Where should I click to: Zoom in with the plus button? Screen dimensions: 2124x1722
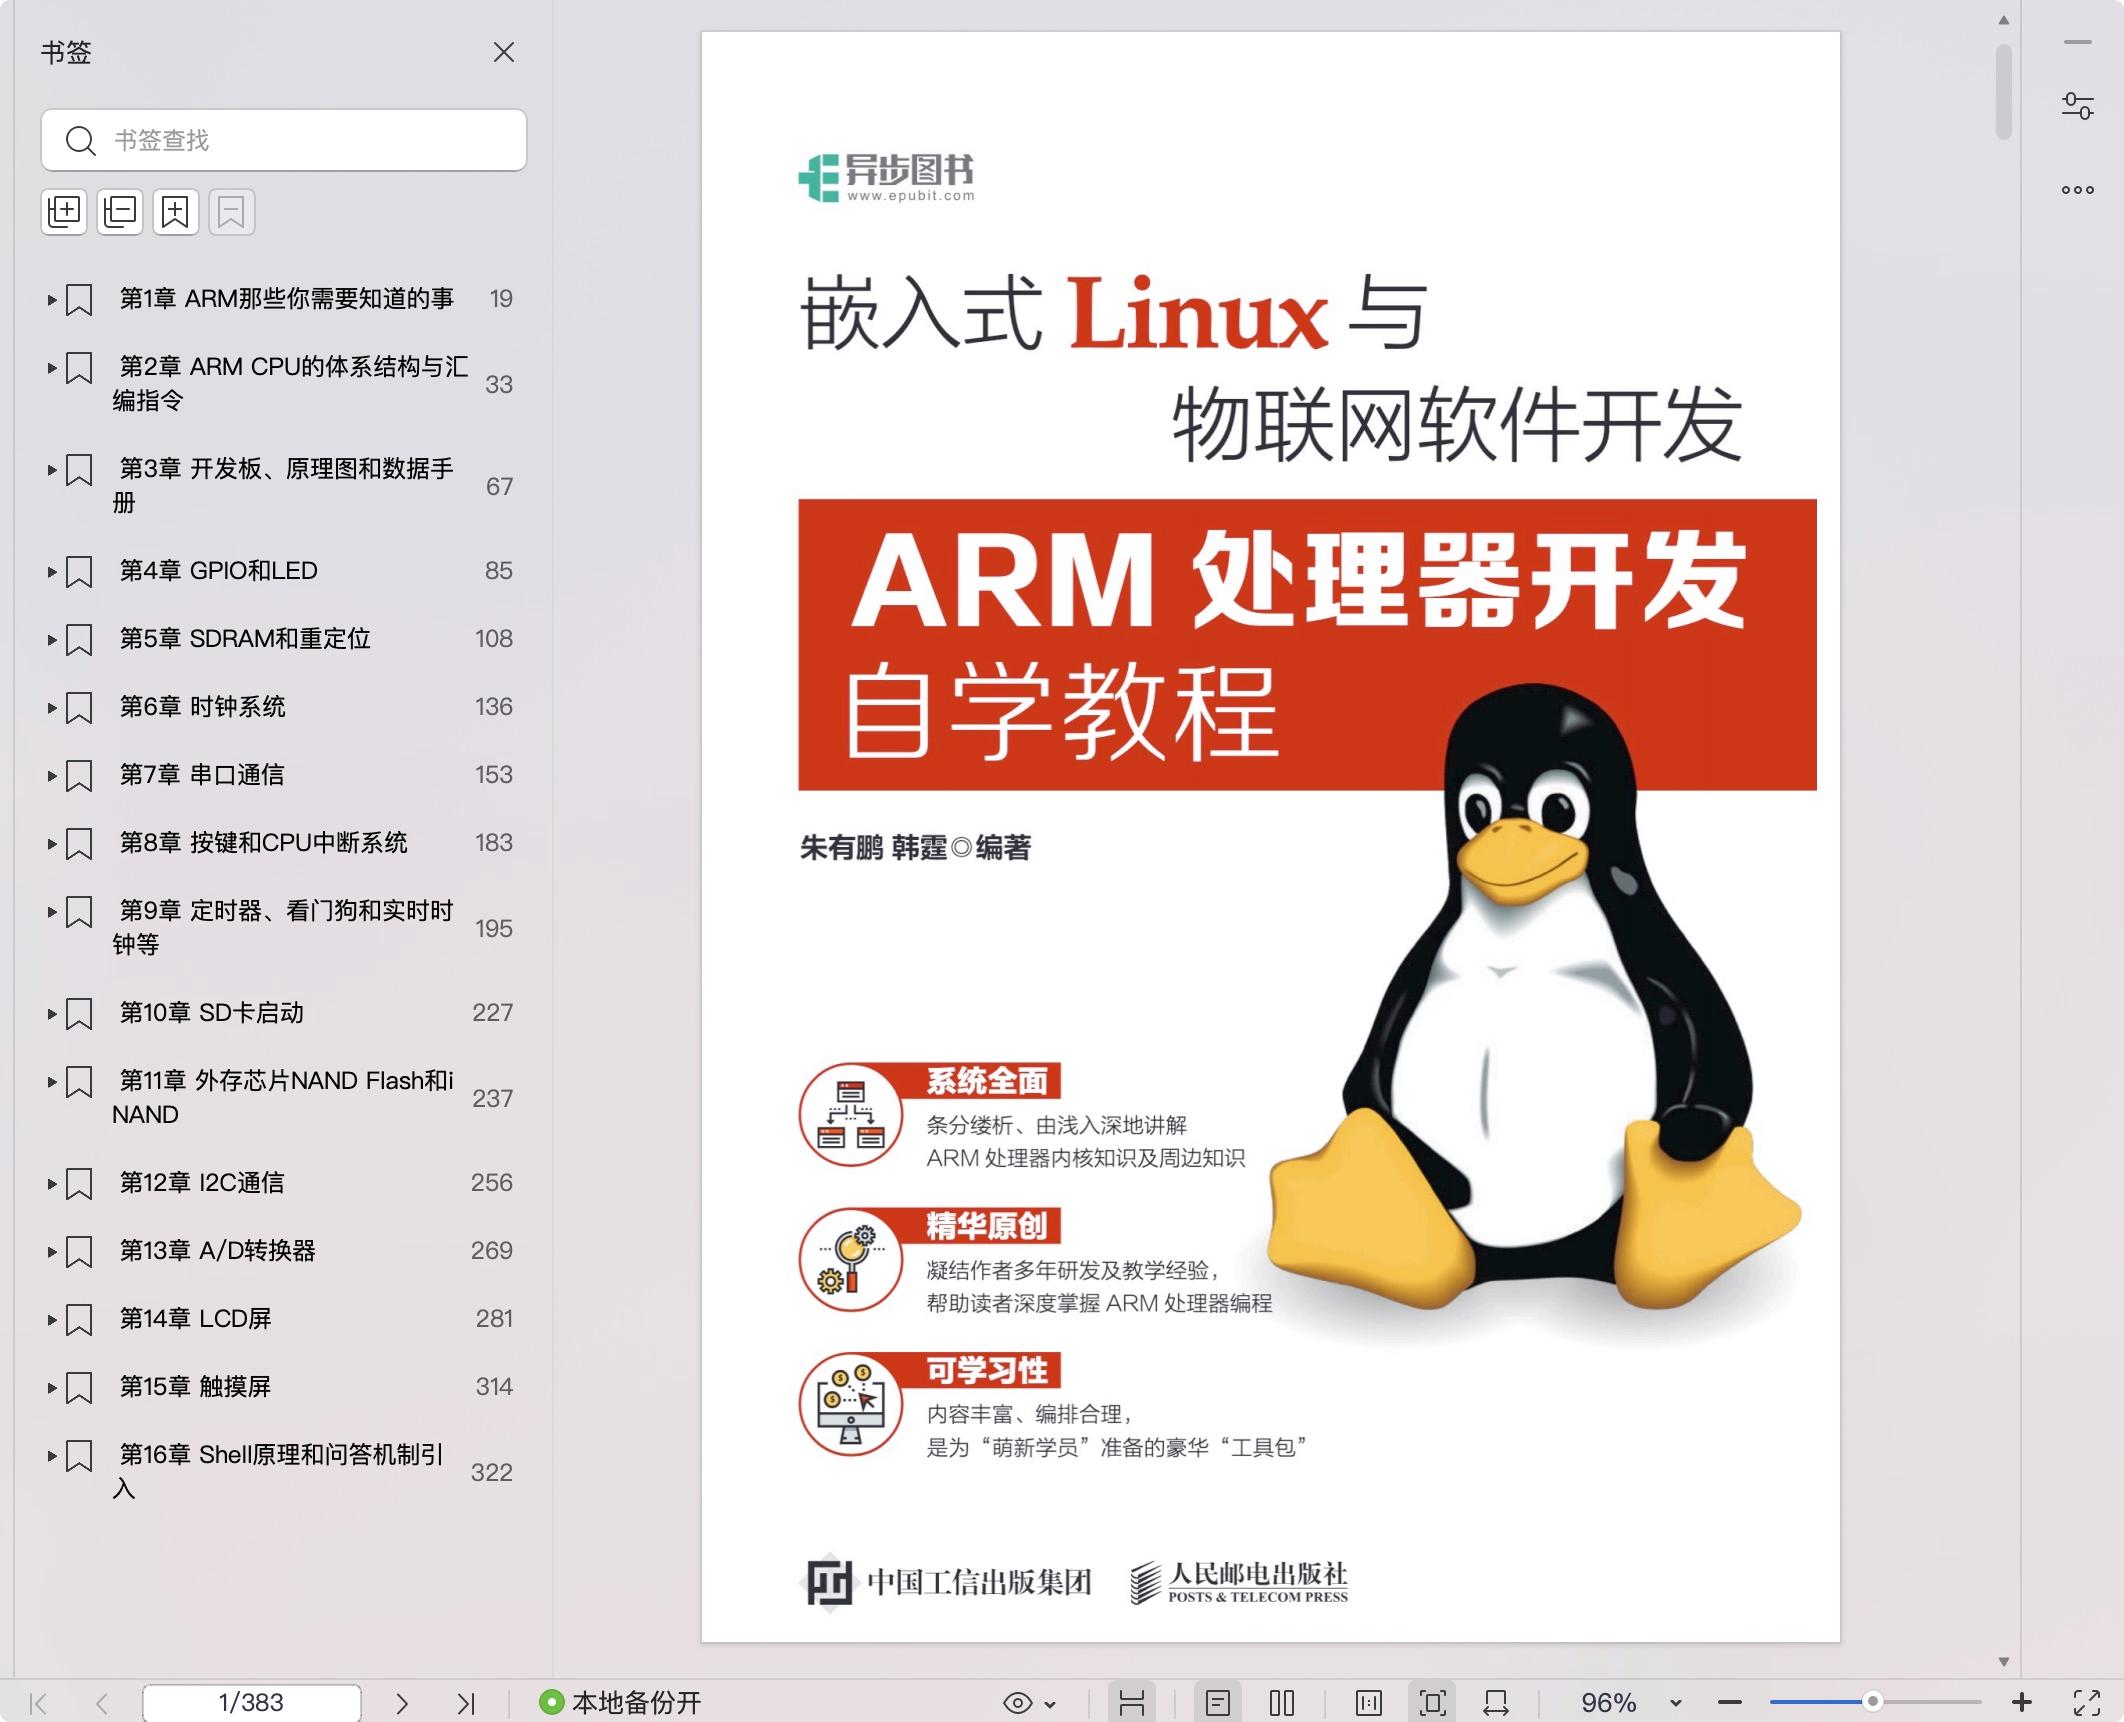(2022, 1702)
